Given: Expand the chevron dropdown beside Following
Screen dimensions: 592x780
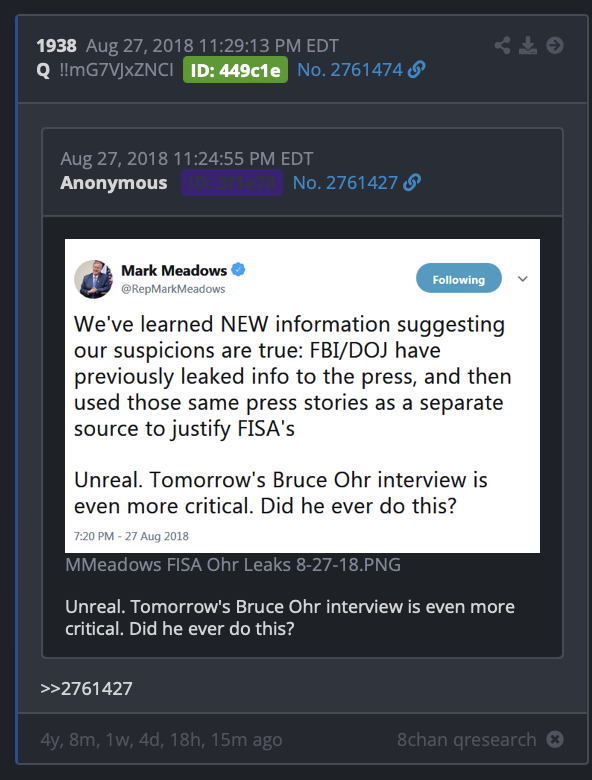Looking at the screenshot, I should pos(522,279).
